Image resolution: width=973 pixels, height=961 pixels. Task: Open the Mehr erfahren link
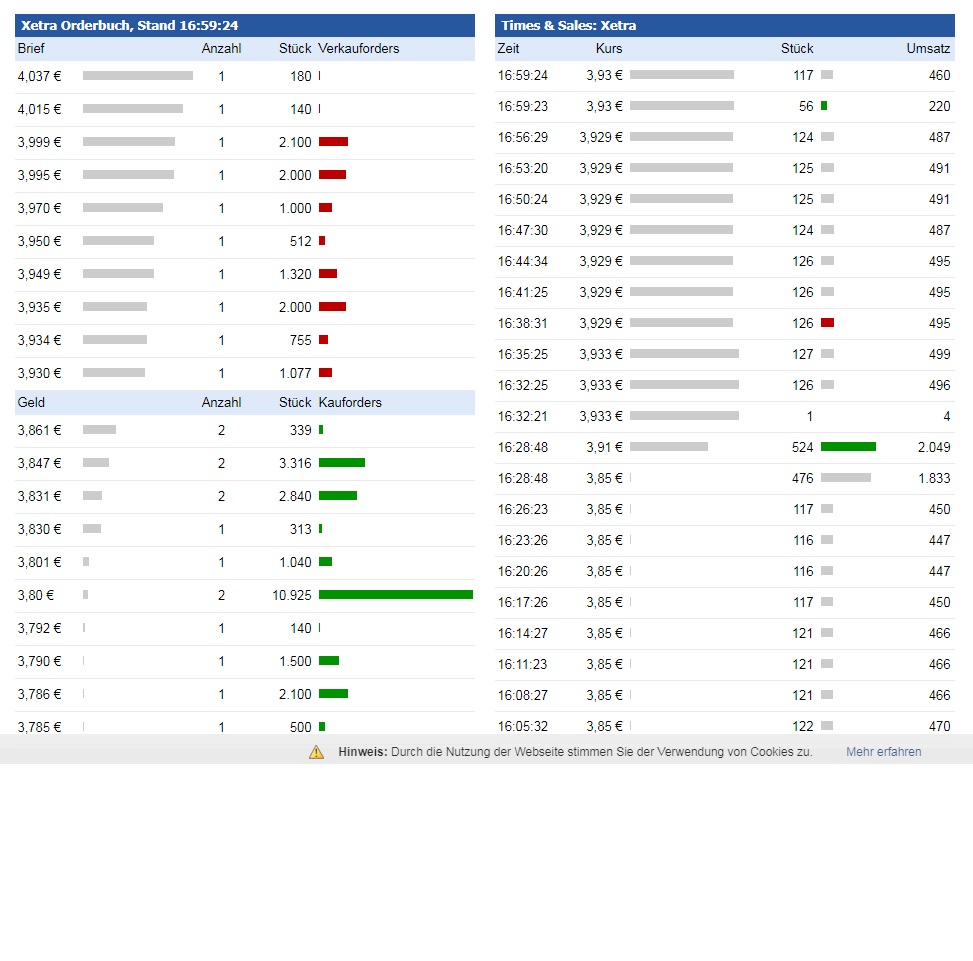[x=883, y=752]
